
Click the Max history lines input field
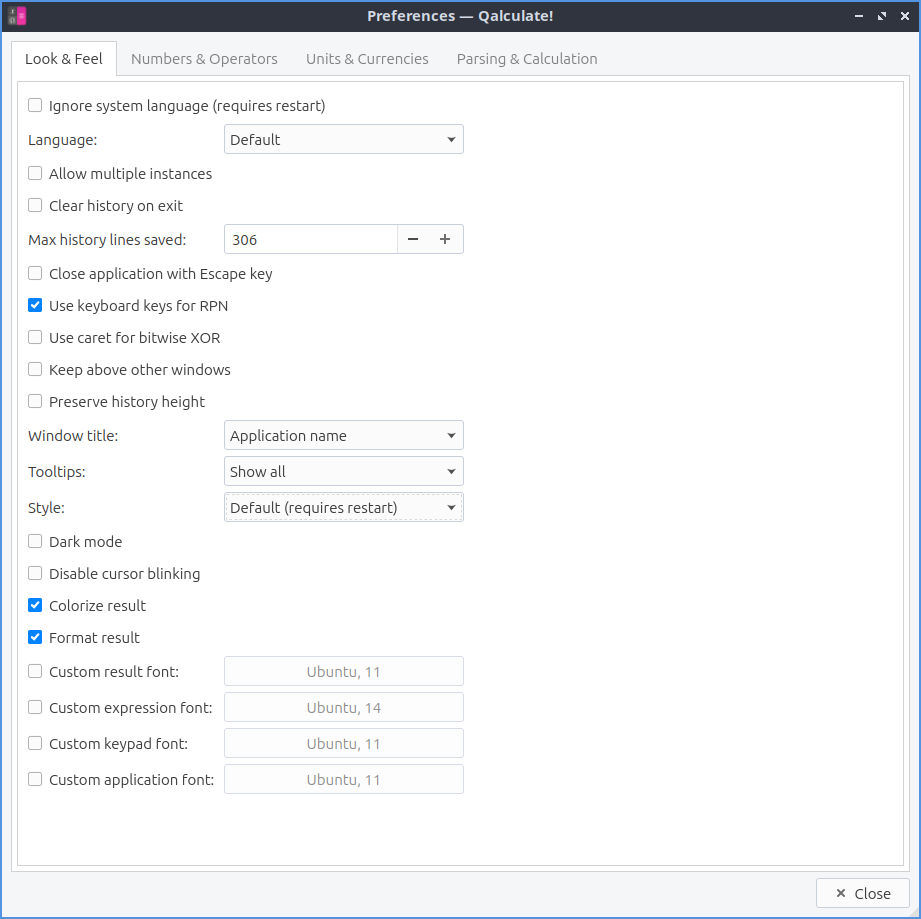click(x=311, y=240)
